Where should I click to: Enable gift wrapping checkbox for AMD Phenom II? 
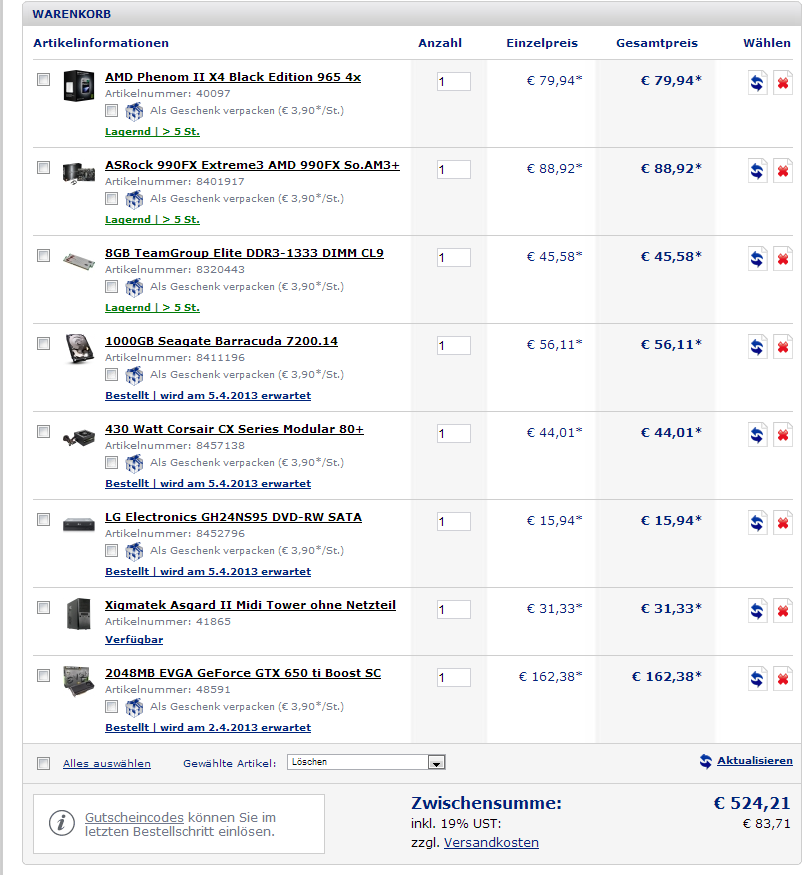112,110
